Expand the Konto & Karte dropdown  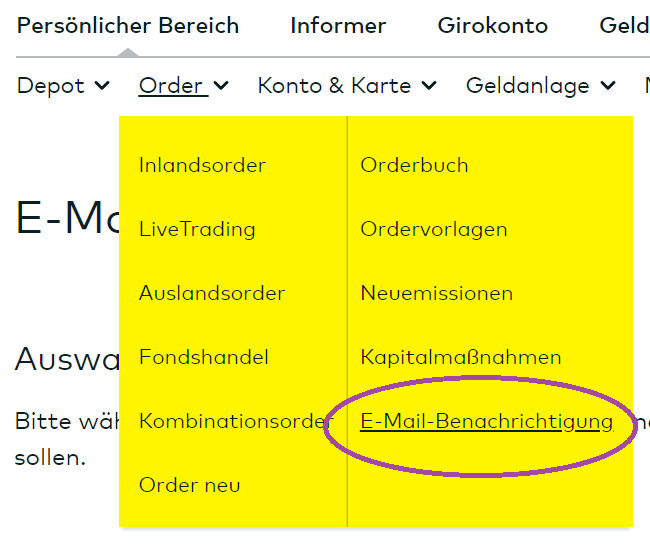tap(346, 86)
